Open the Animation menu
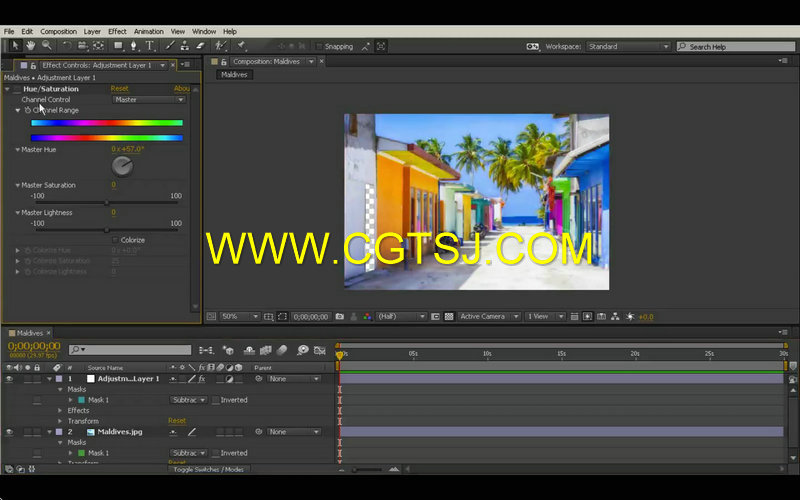The width and height of the screenshot is (800, 500). tap(148, 31)
